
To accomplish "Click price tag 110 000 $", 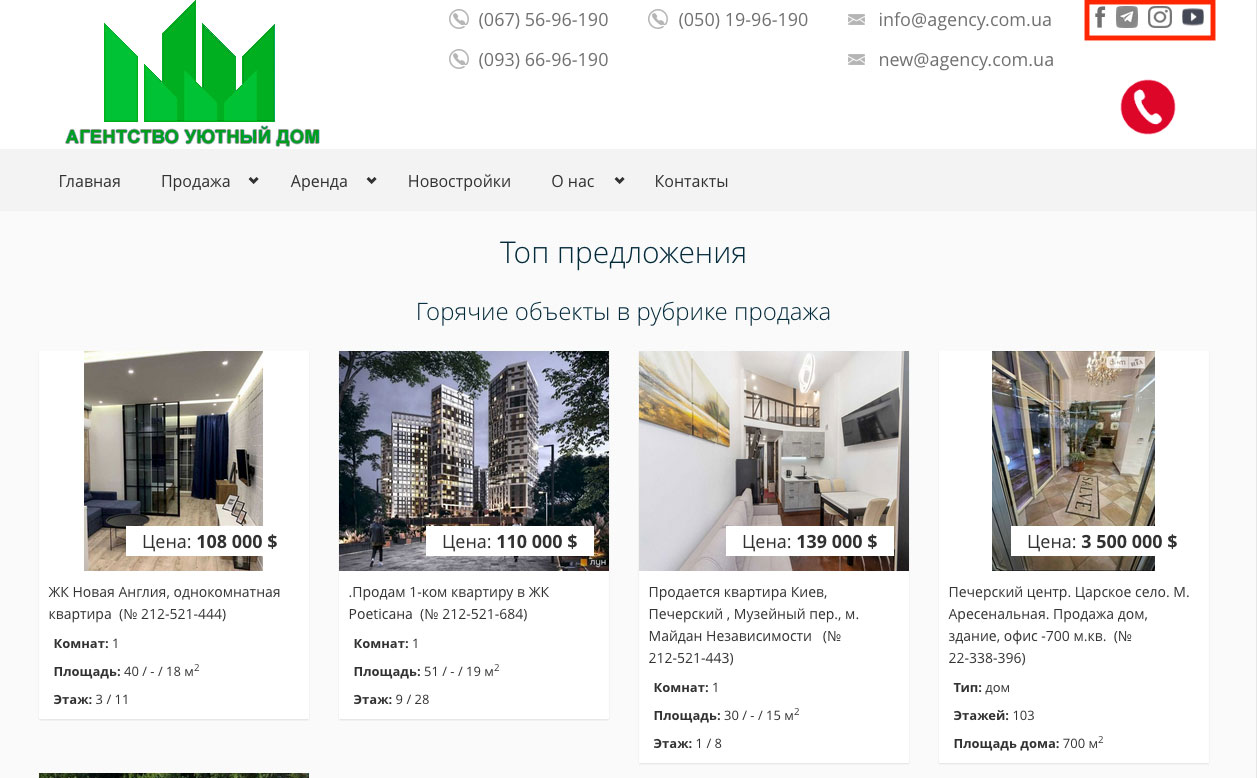I will pos(510,541).
